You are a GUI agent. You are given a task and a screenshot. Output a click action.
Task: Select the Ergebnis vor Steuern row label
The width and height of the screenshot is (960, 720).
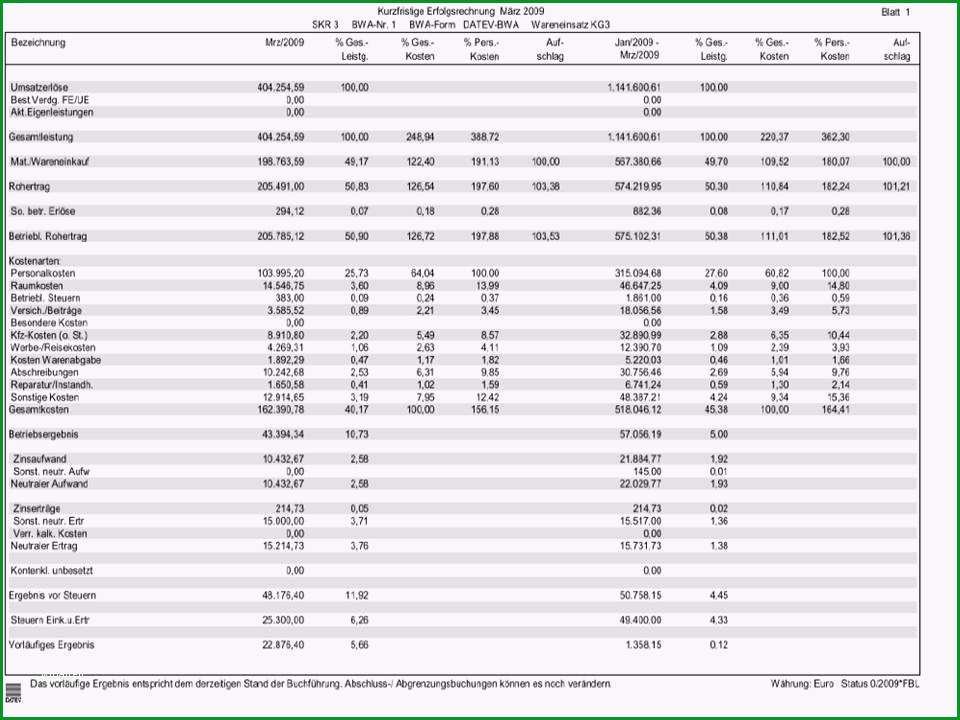click(52, 595)
